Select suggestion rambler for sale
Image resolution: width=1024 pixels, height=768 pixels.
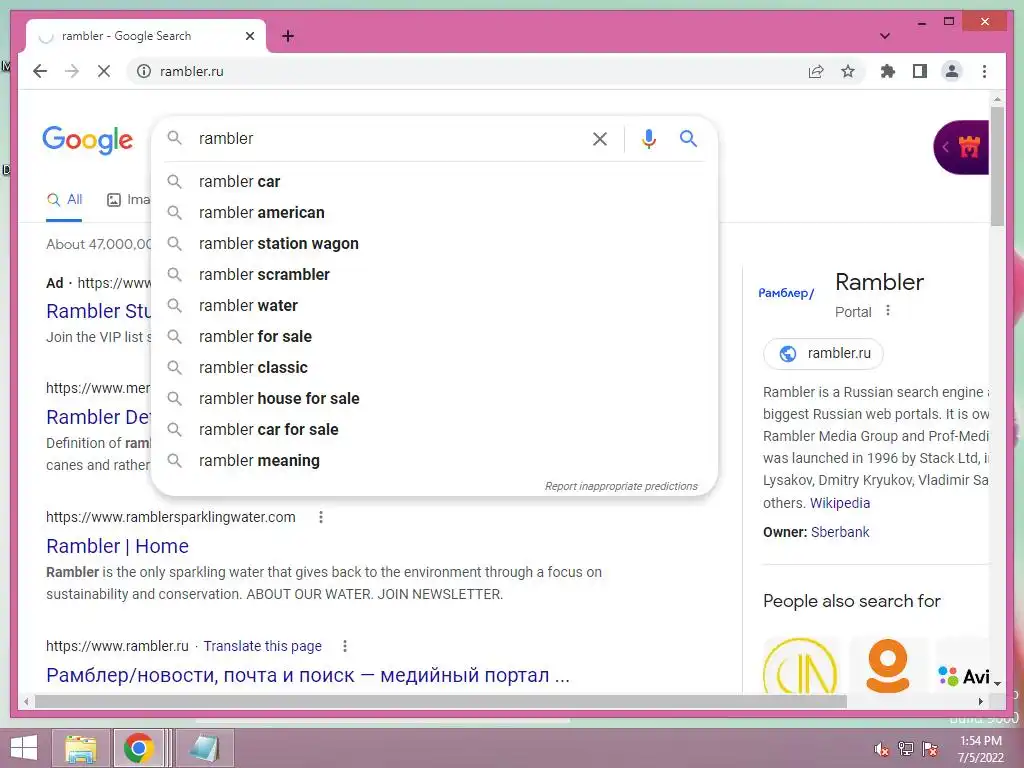pyautogui.click(x=434, y=336)
